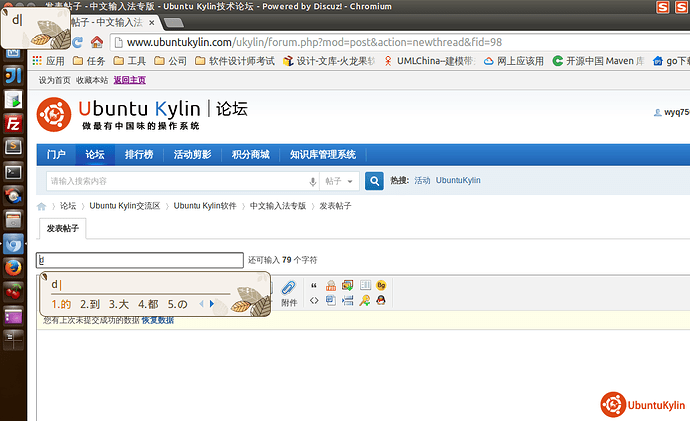
Task: Launch Sublime Text from the dock
Action: [x=13, y=147]
